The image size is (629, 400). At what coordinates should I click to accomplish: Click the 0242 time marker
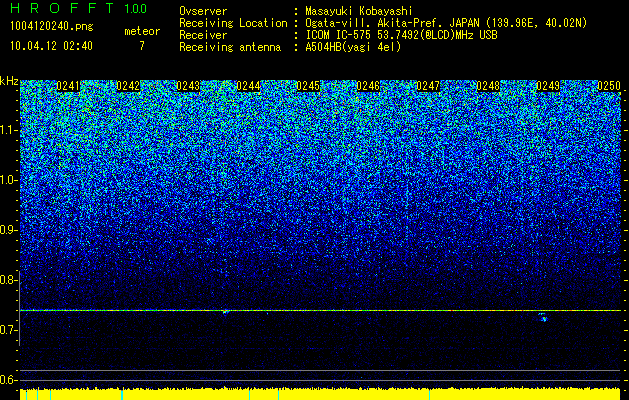[128, 86]
